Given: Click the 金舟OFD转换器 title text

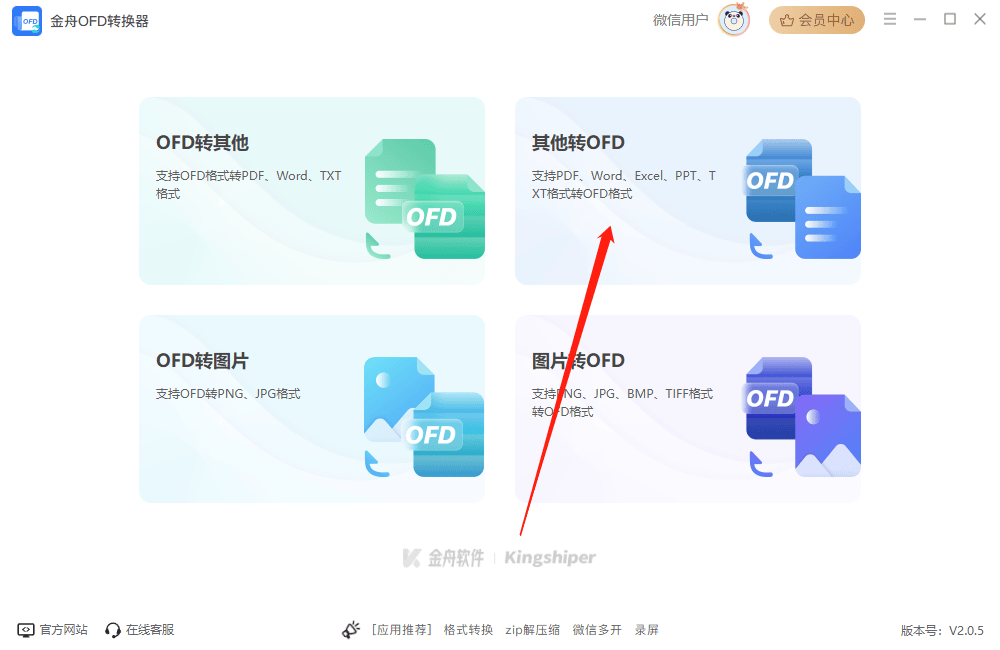Looking at the screenshot, I should (x=99, y=21).
